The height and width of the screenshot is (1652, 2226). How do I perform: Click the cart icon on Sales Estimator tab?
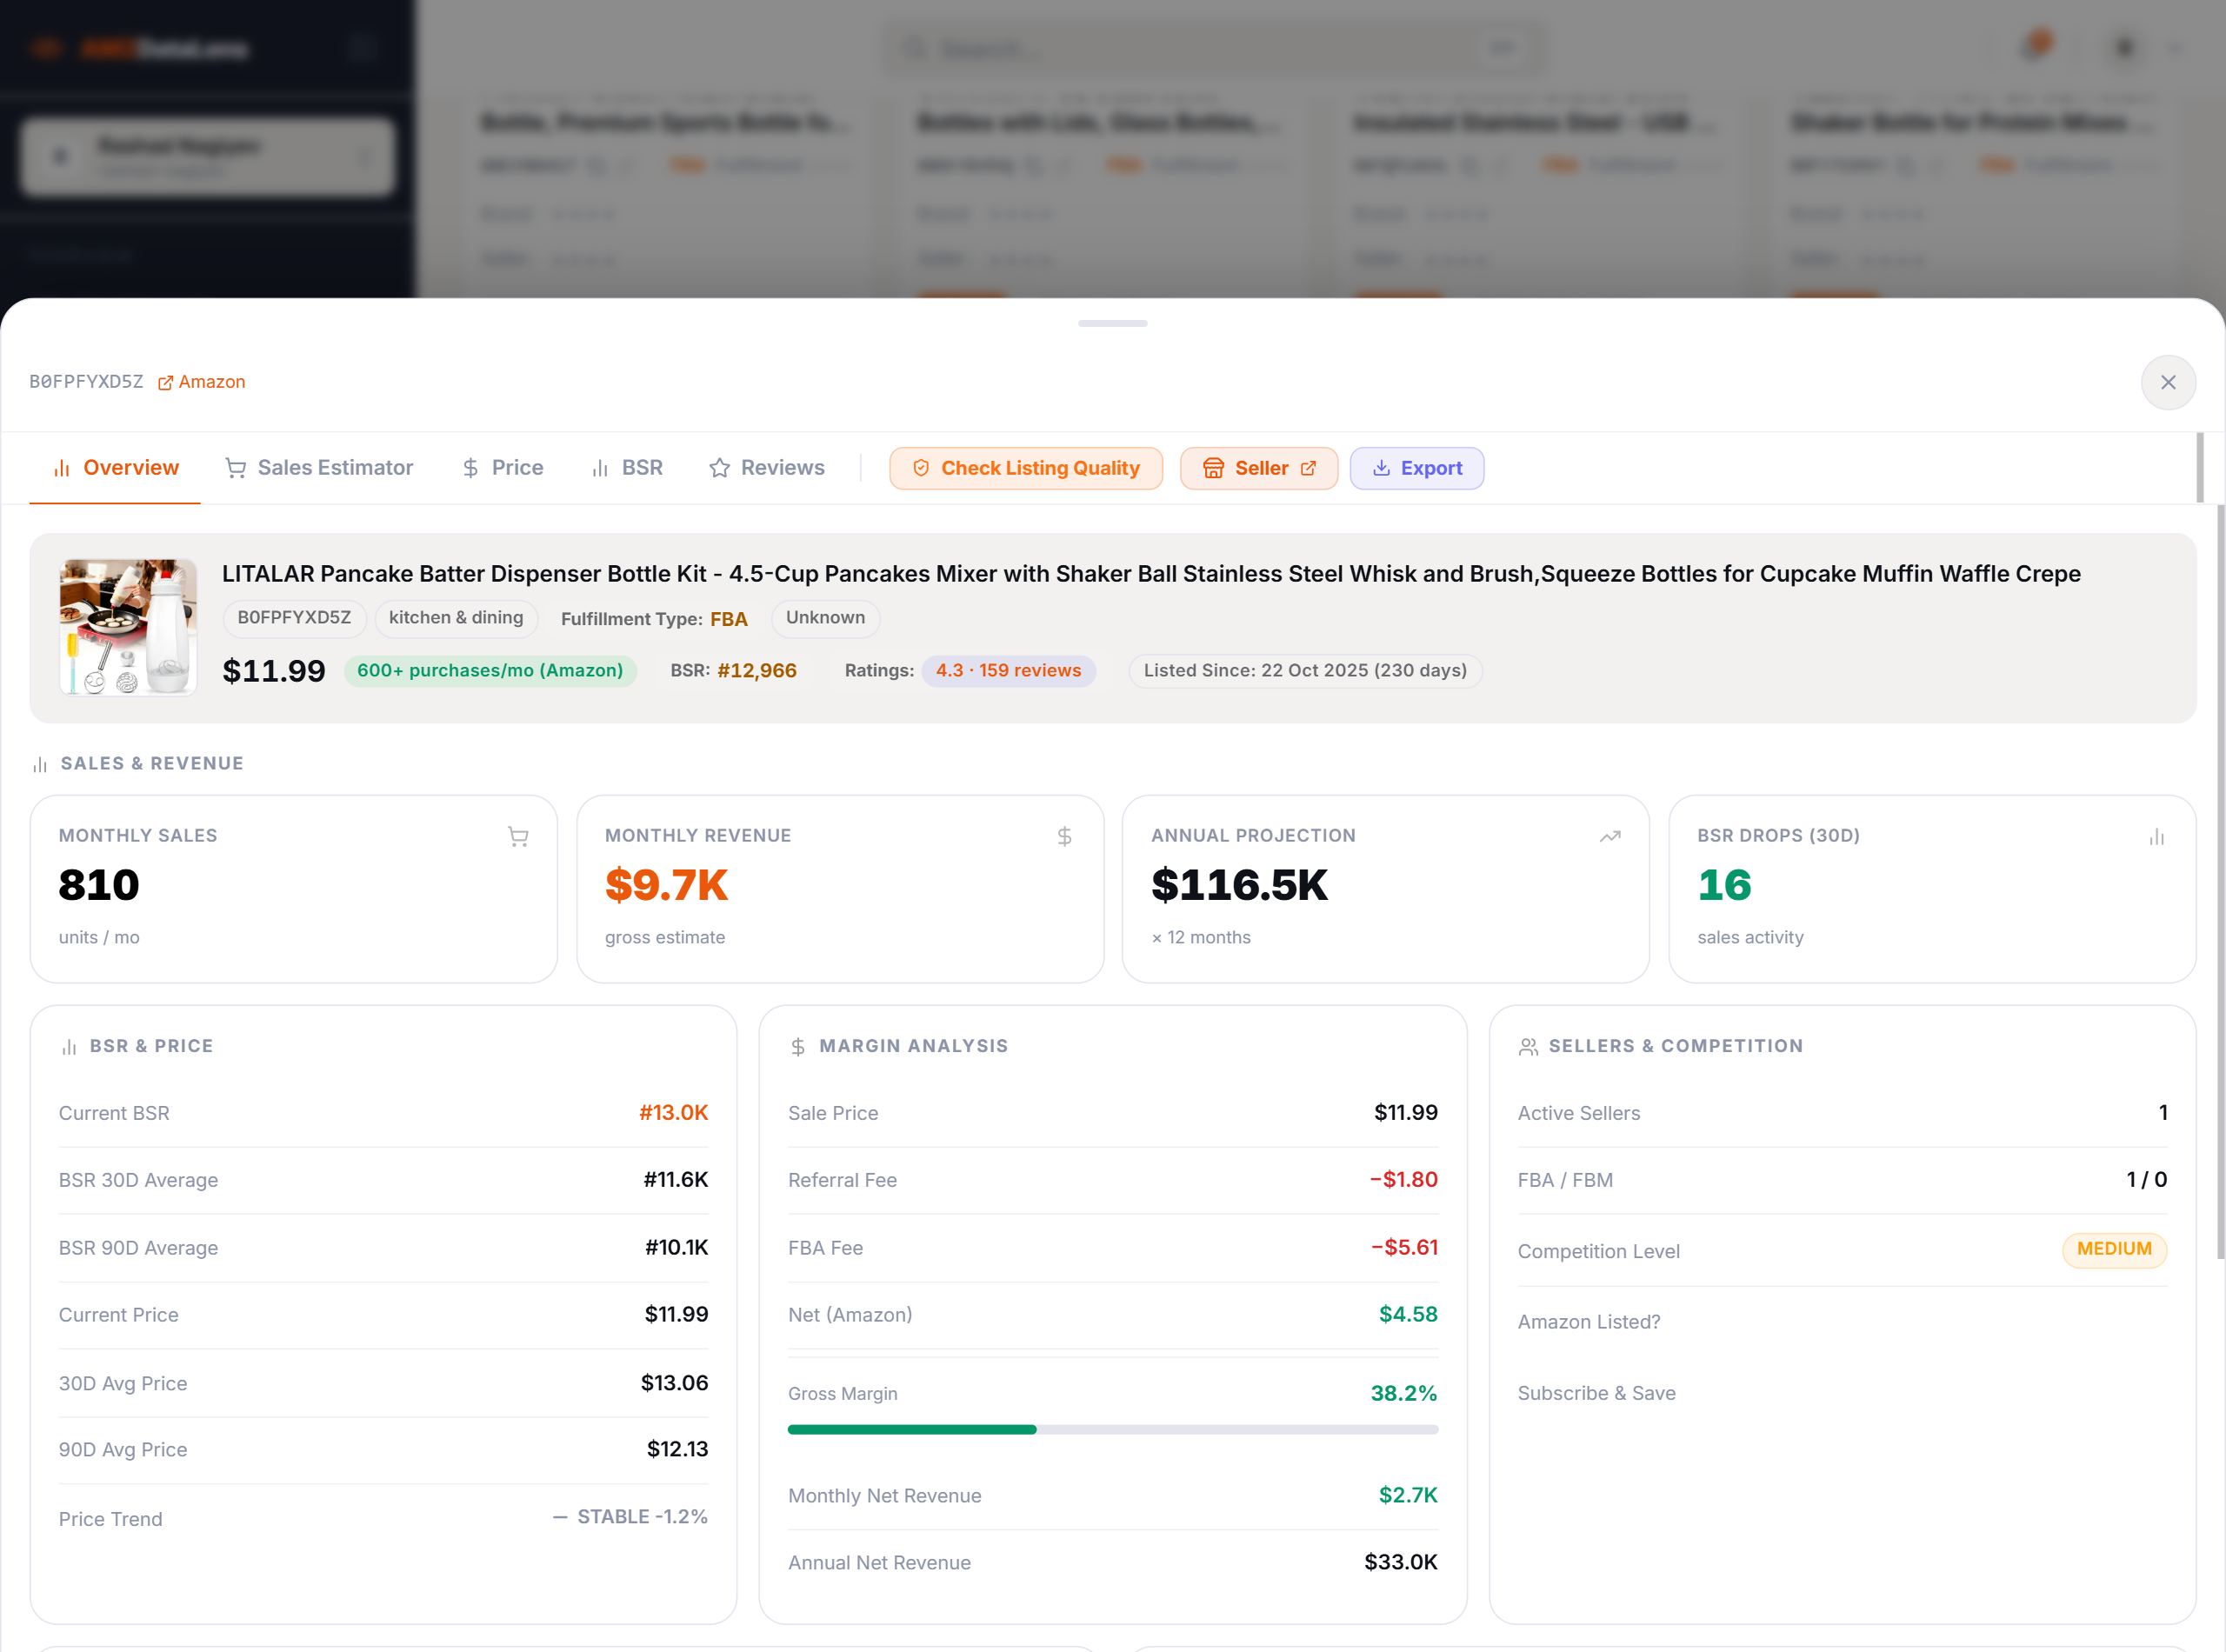tap(236, 468)
